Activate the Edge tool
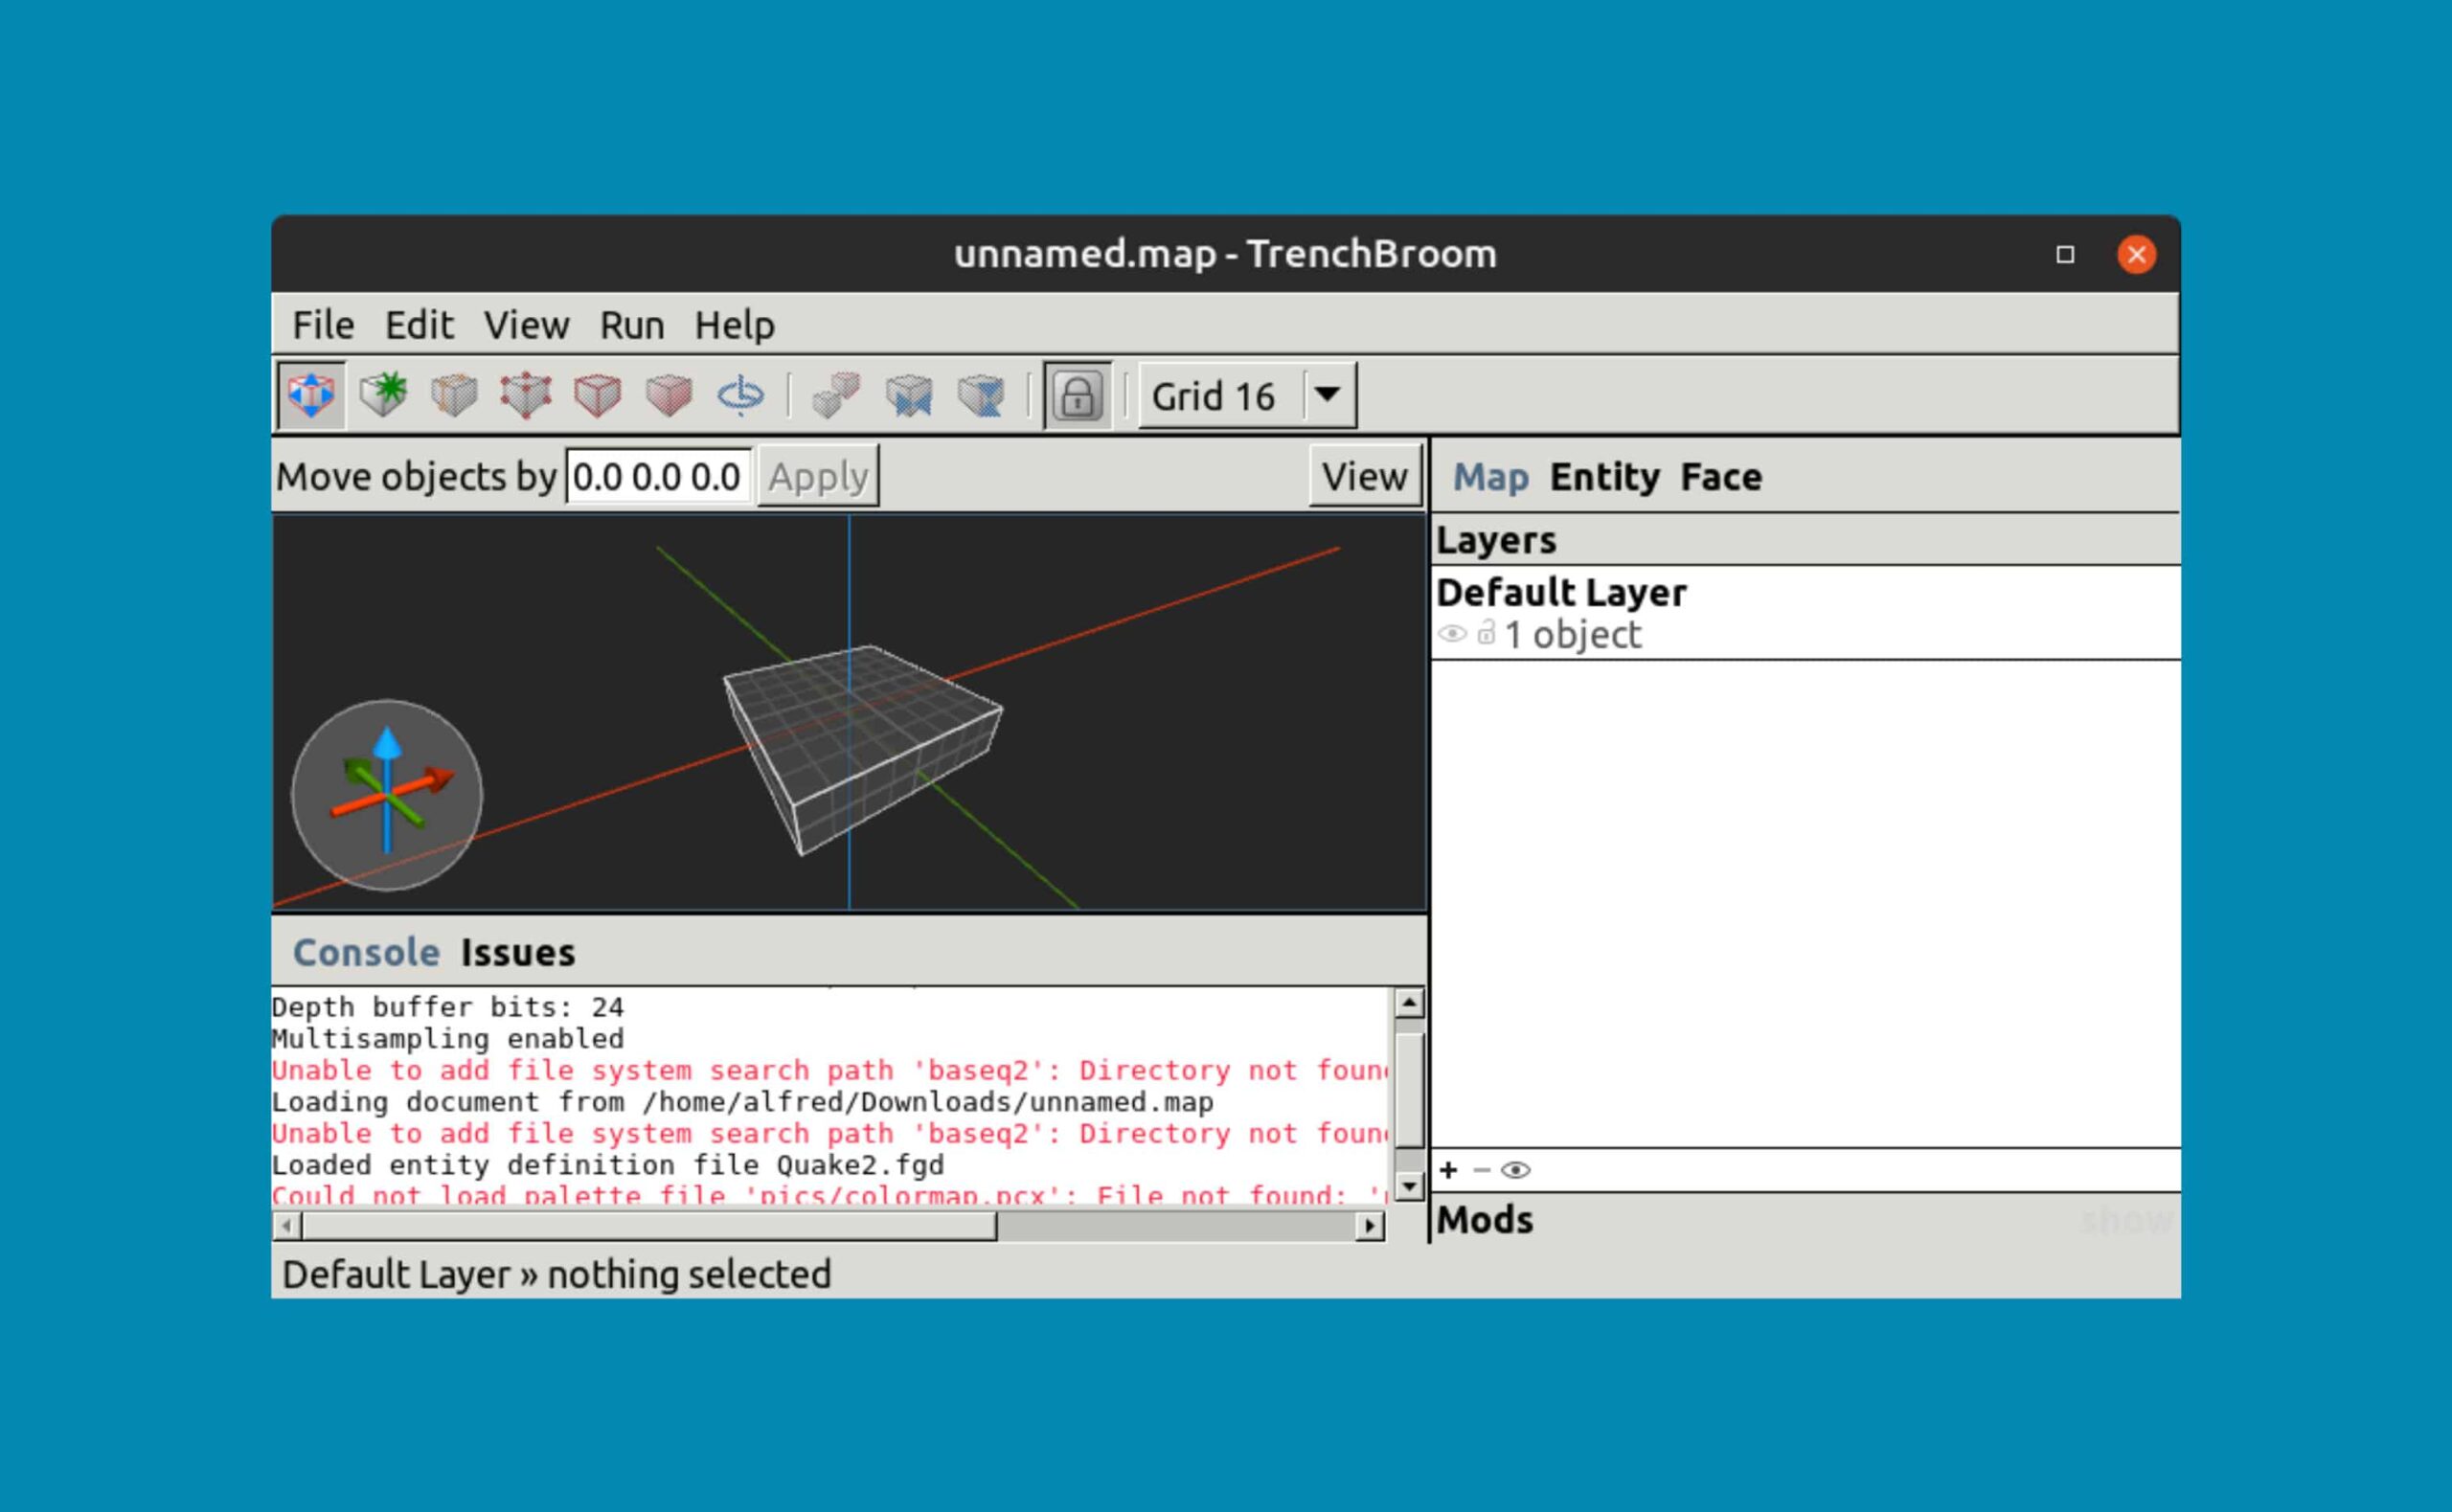This screenshot has width=2452, height=1512. [597, 395]
